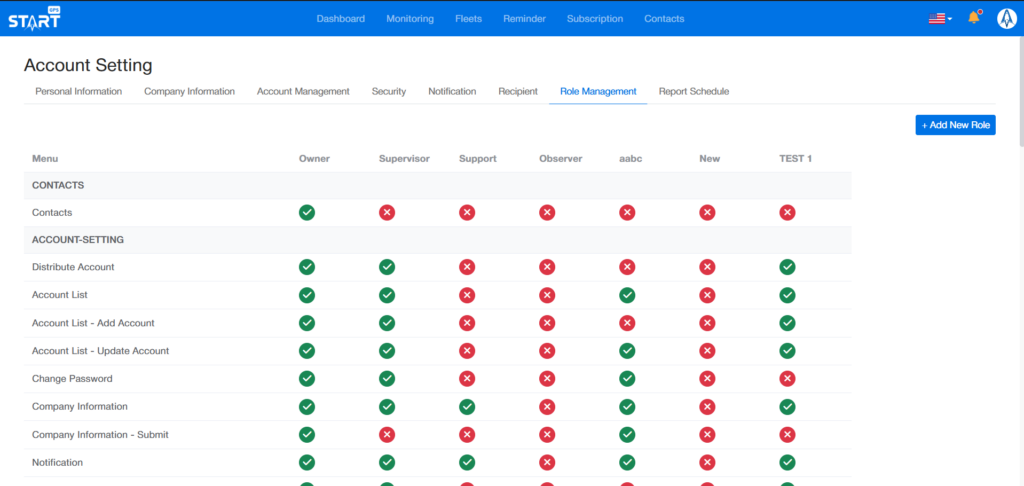Click the Add New Role button
Image resolution: width=1024 pixels, height=486 pixels.
tap(955, 125)
